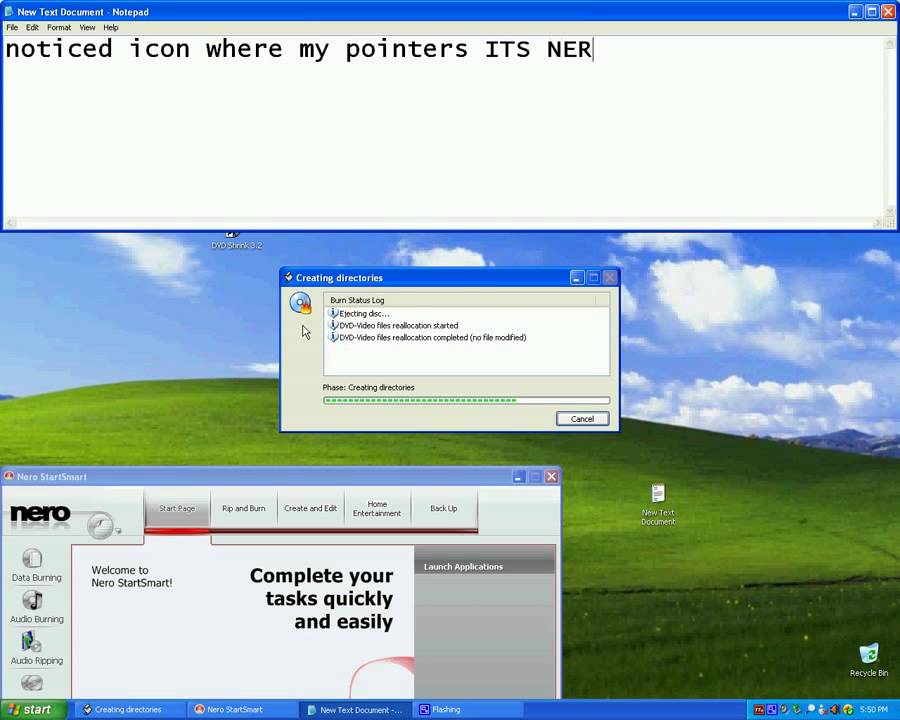Viewport: 900px width, 720px height.
Task: Click Notepad title bar document icon
Action: [9, 11]
